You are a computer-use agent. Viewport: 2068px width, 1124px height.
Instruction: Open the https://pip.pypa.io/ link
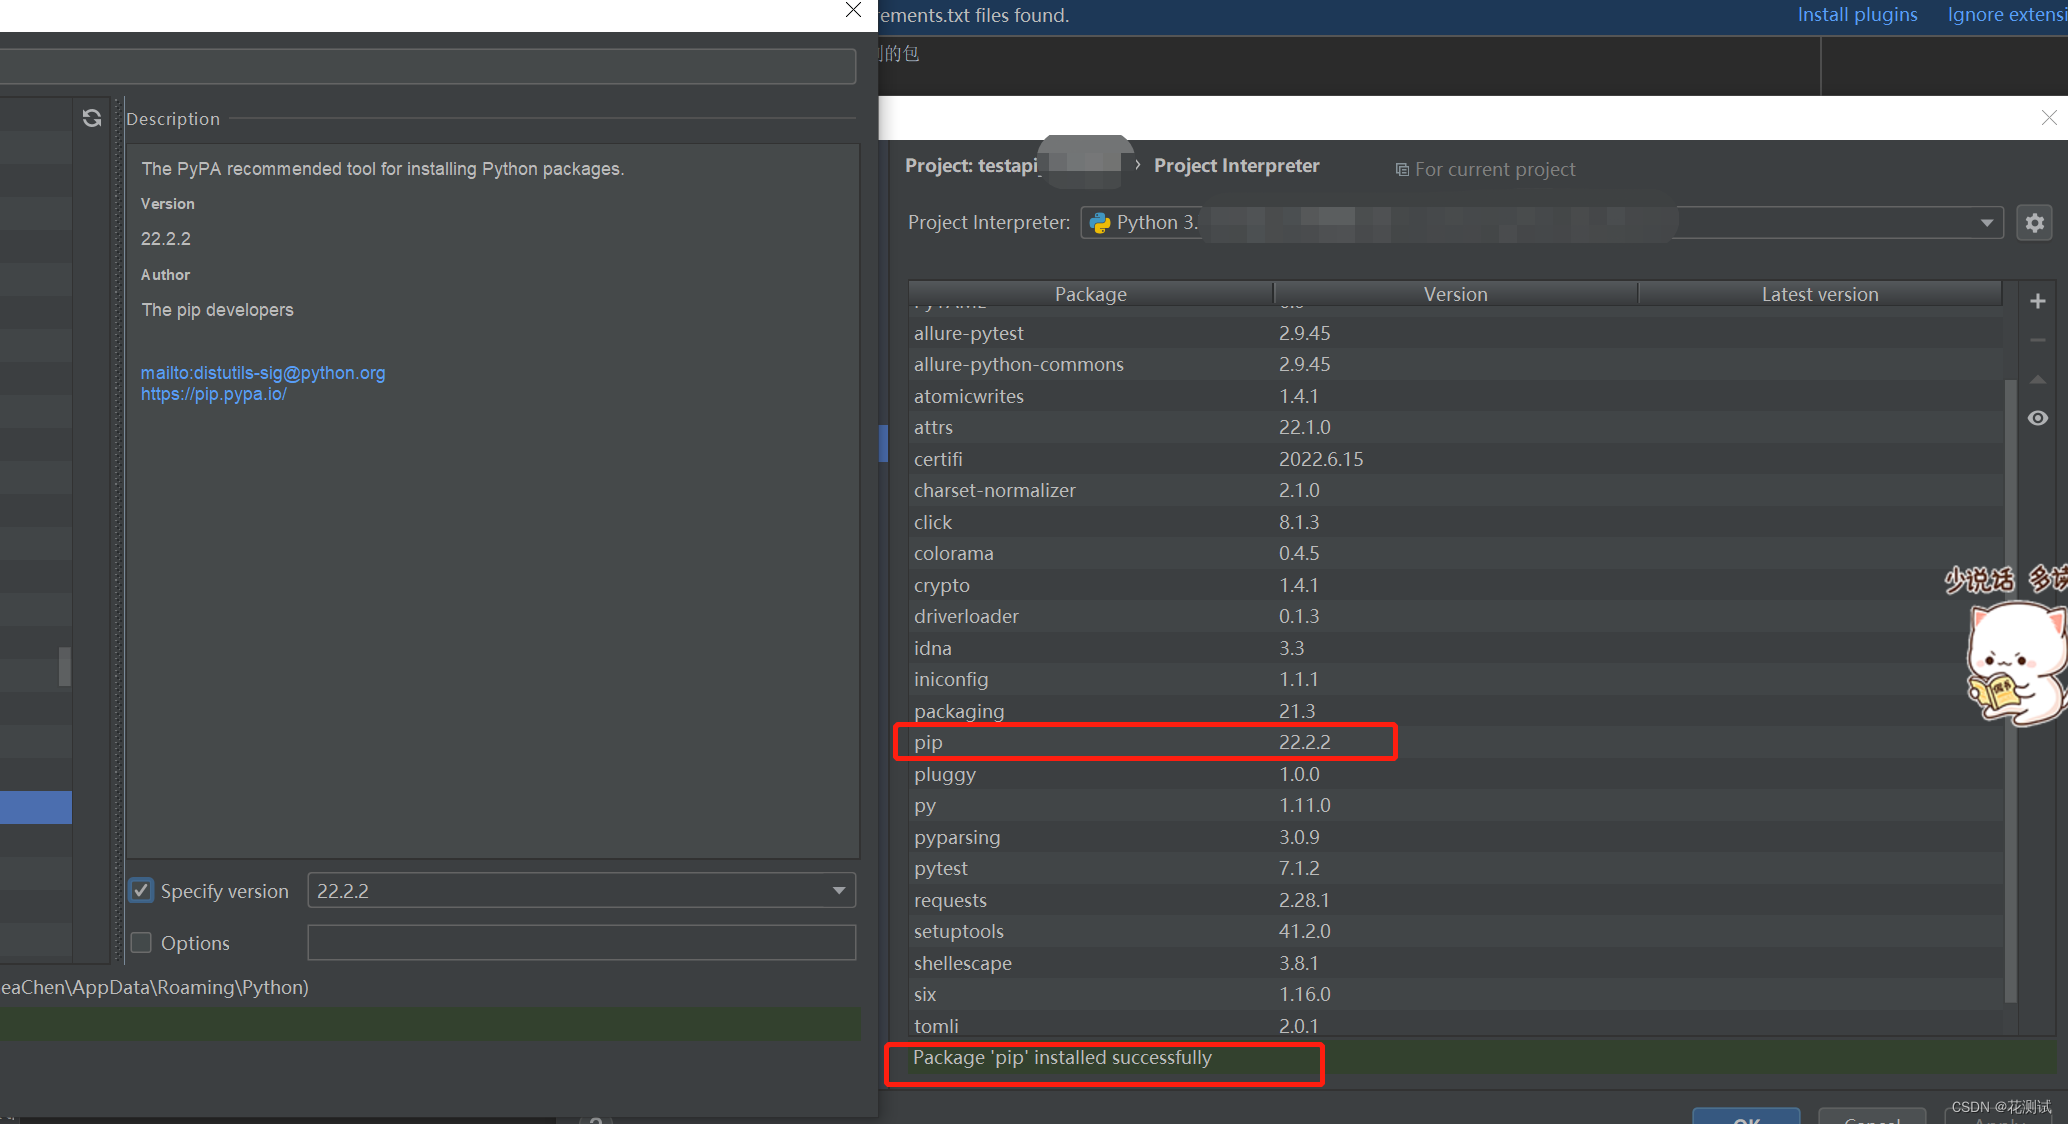(x=214, y=394)
